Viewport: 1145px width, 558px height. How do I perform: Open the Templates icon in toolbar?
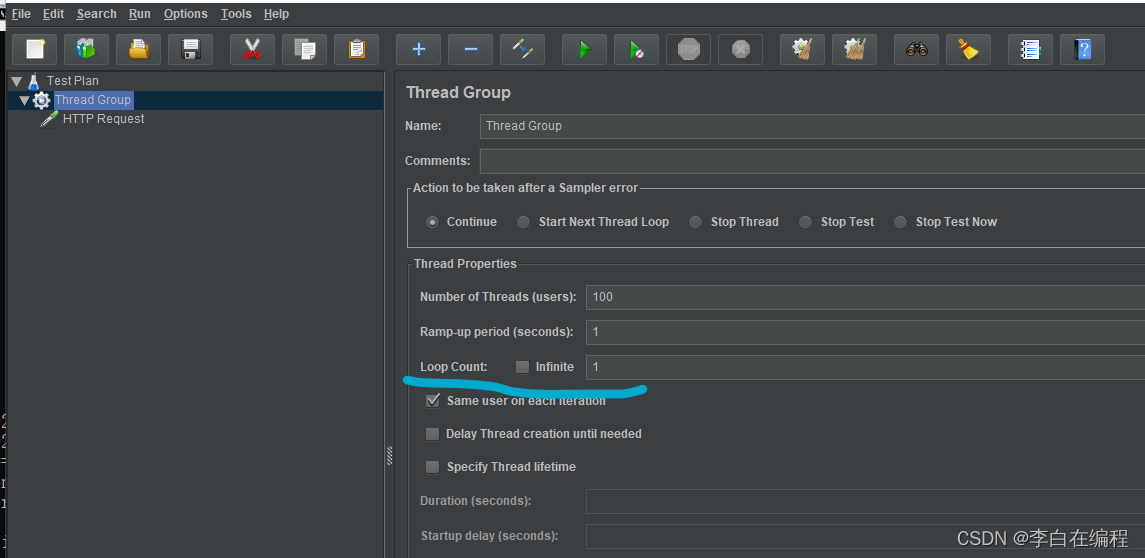click(86, 50)
